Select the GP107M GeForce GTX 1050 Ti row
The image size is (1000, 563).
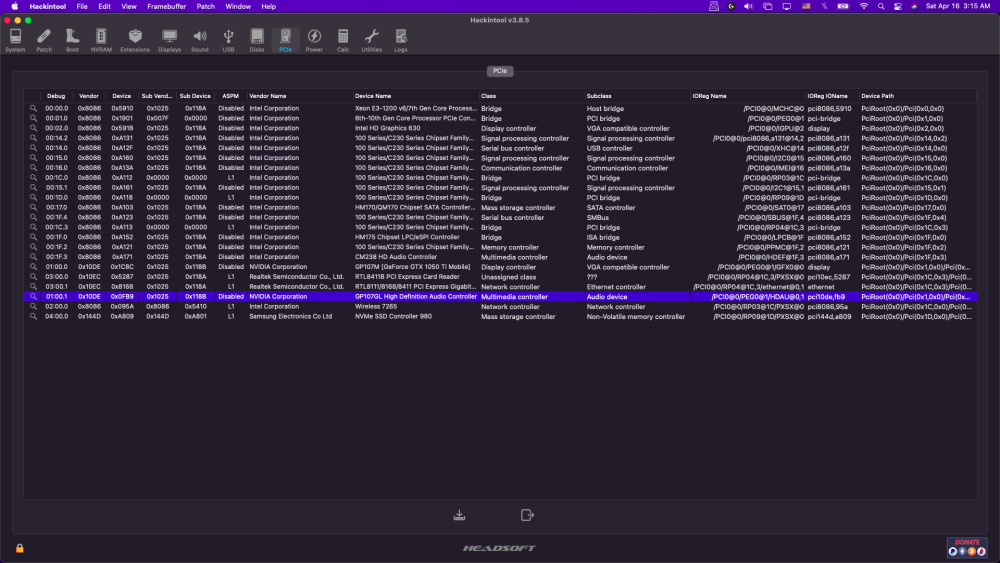(x=500, y=267)
